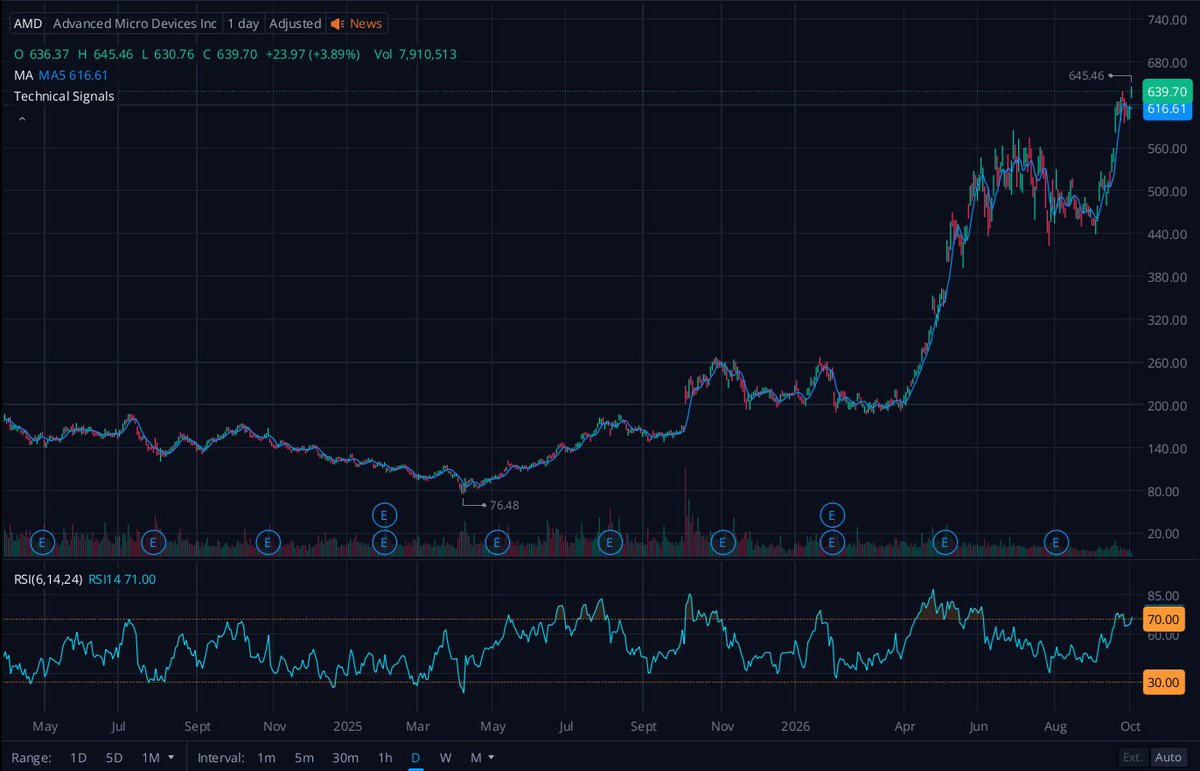Click the Interval: label
This screenshot has width=1200, height=771.
(219, 758)
